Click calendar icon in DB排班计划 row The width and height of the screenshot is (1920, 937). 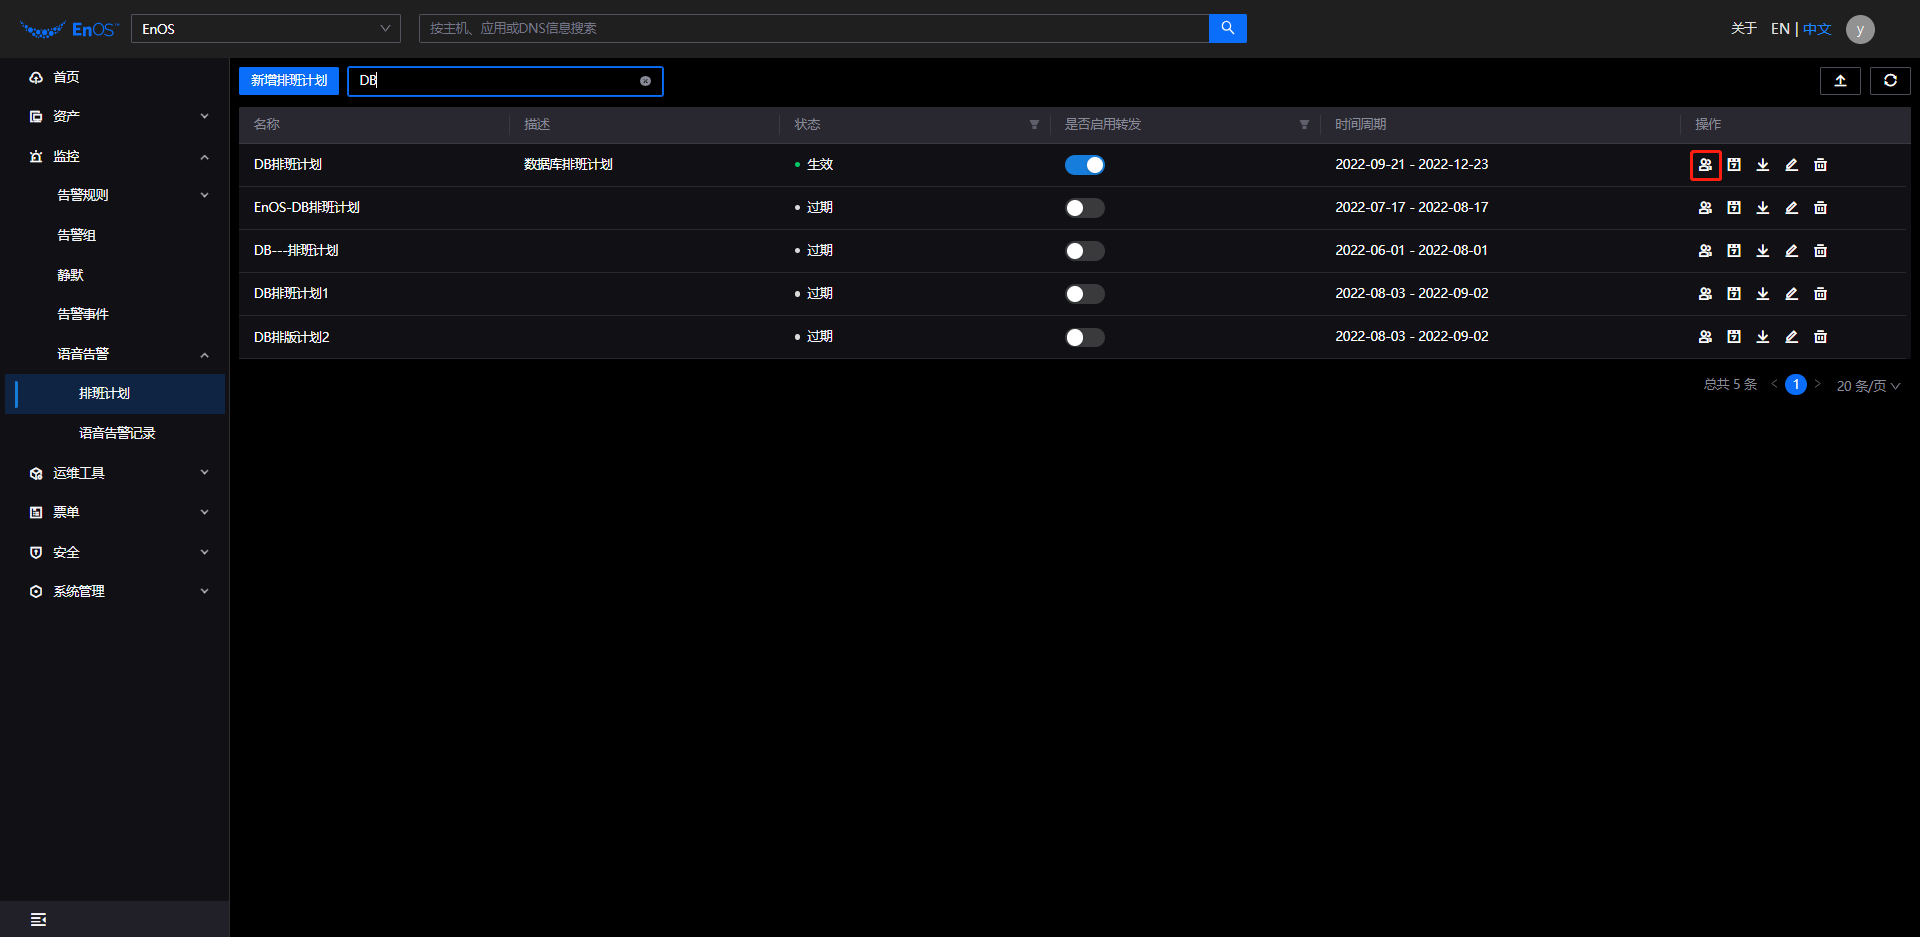point(1734,165)
